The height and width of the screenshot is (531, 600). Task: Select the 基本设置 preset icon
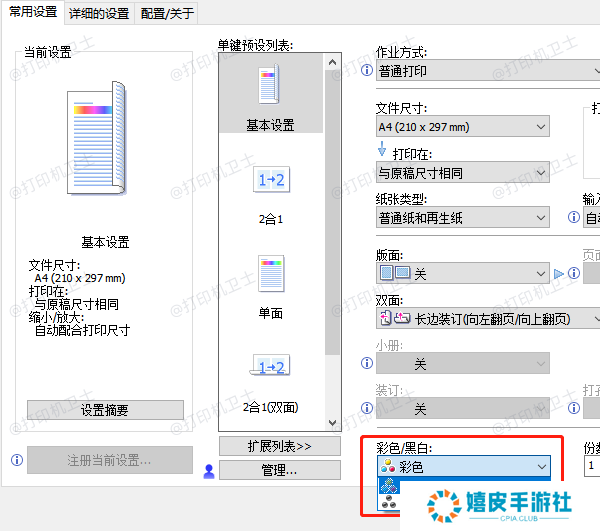(x=269, y=85)
